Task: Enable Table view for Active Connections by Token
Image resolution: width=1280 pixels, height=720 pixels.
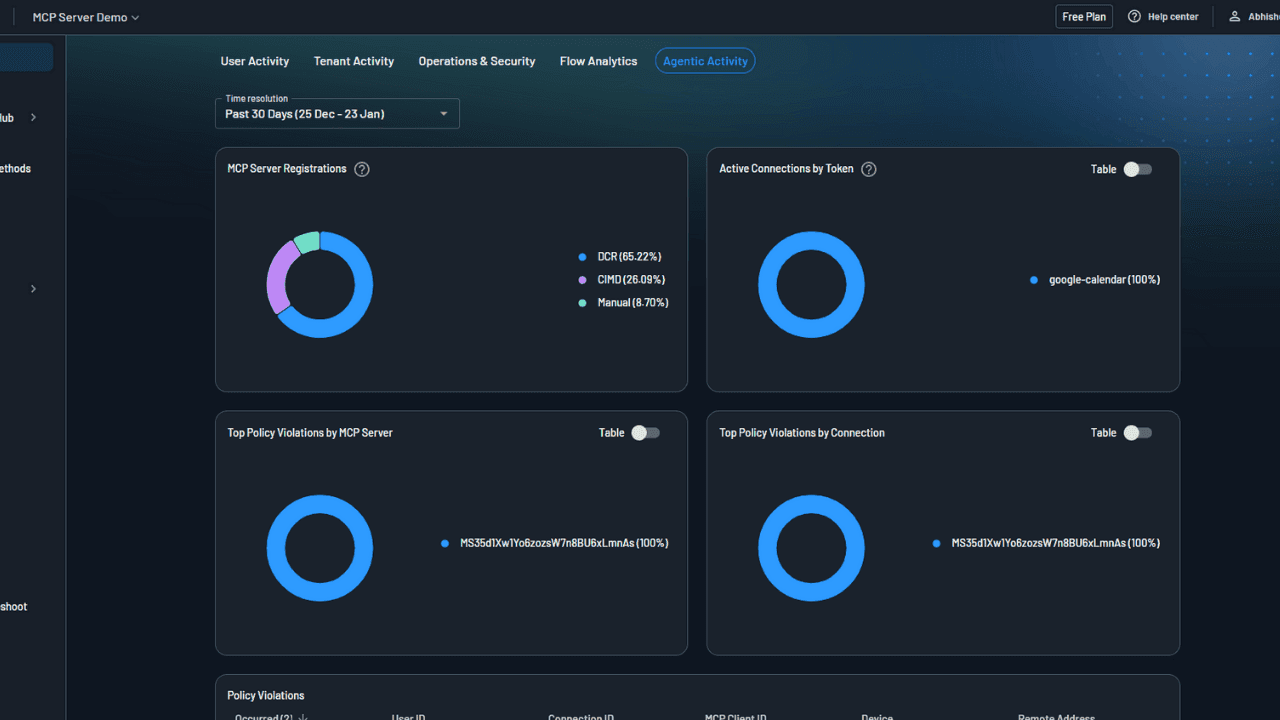Action: [x=1137, y=169]
